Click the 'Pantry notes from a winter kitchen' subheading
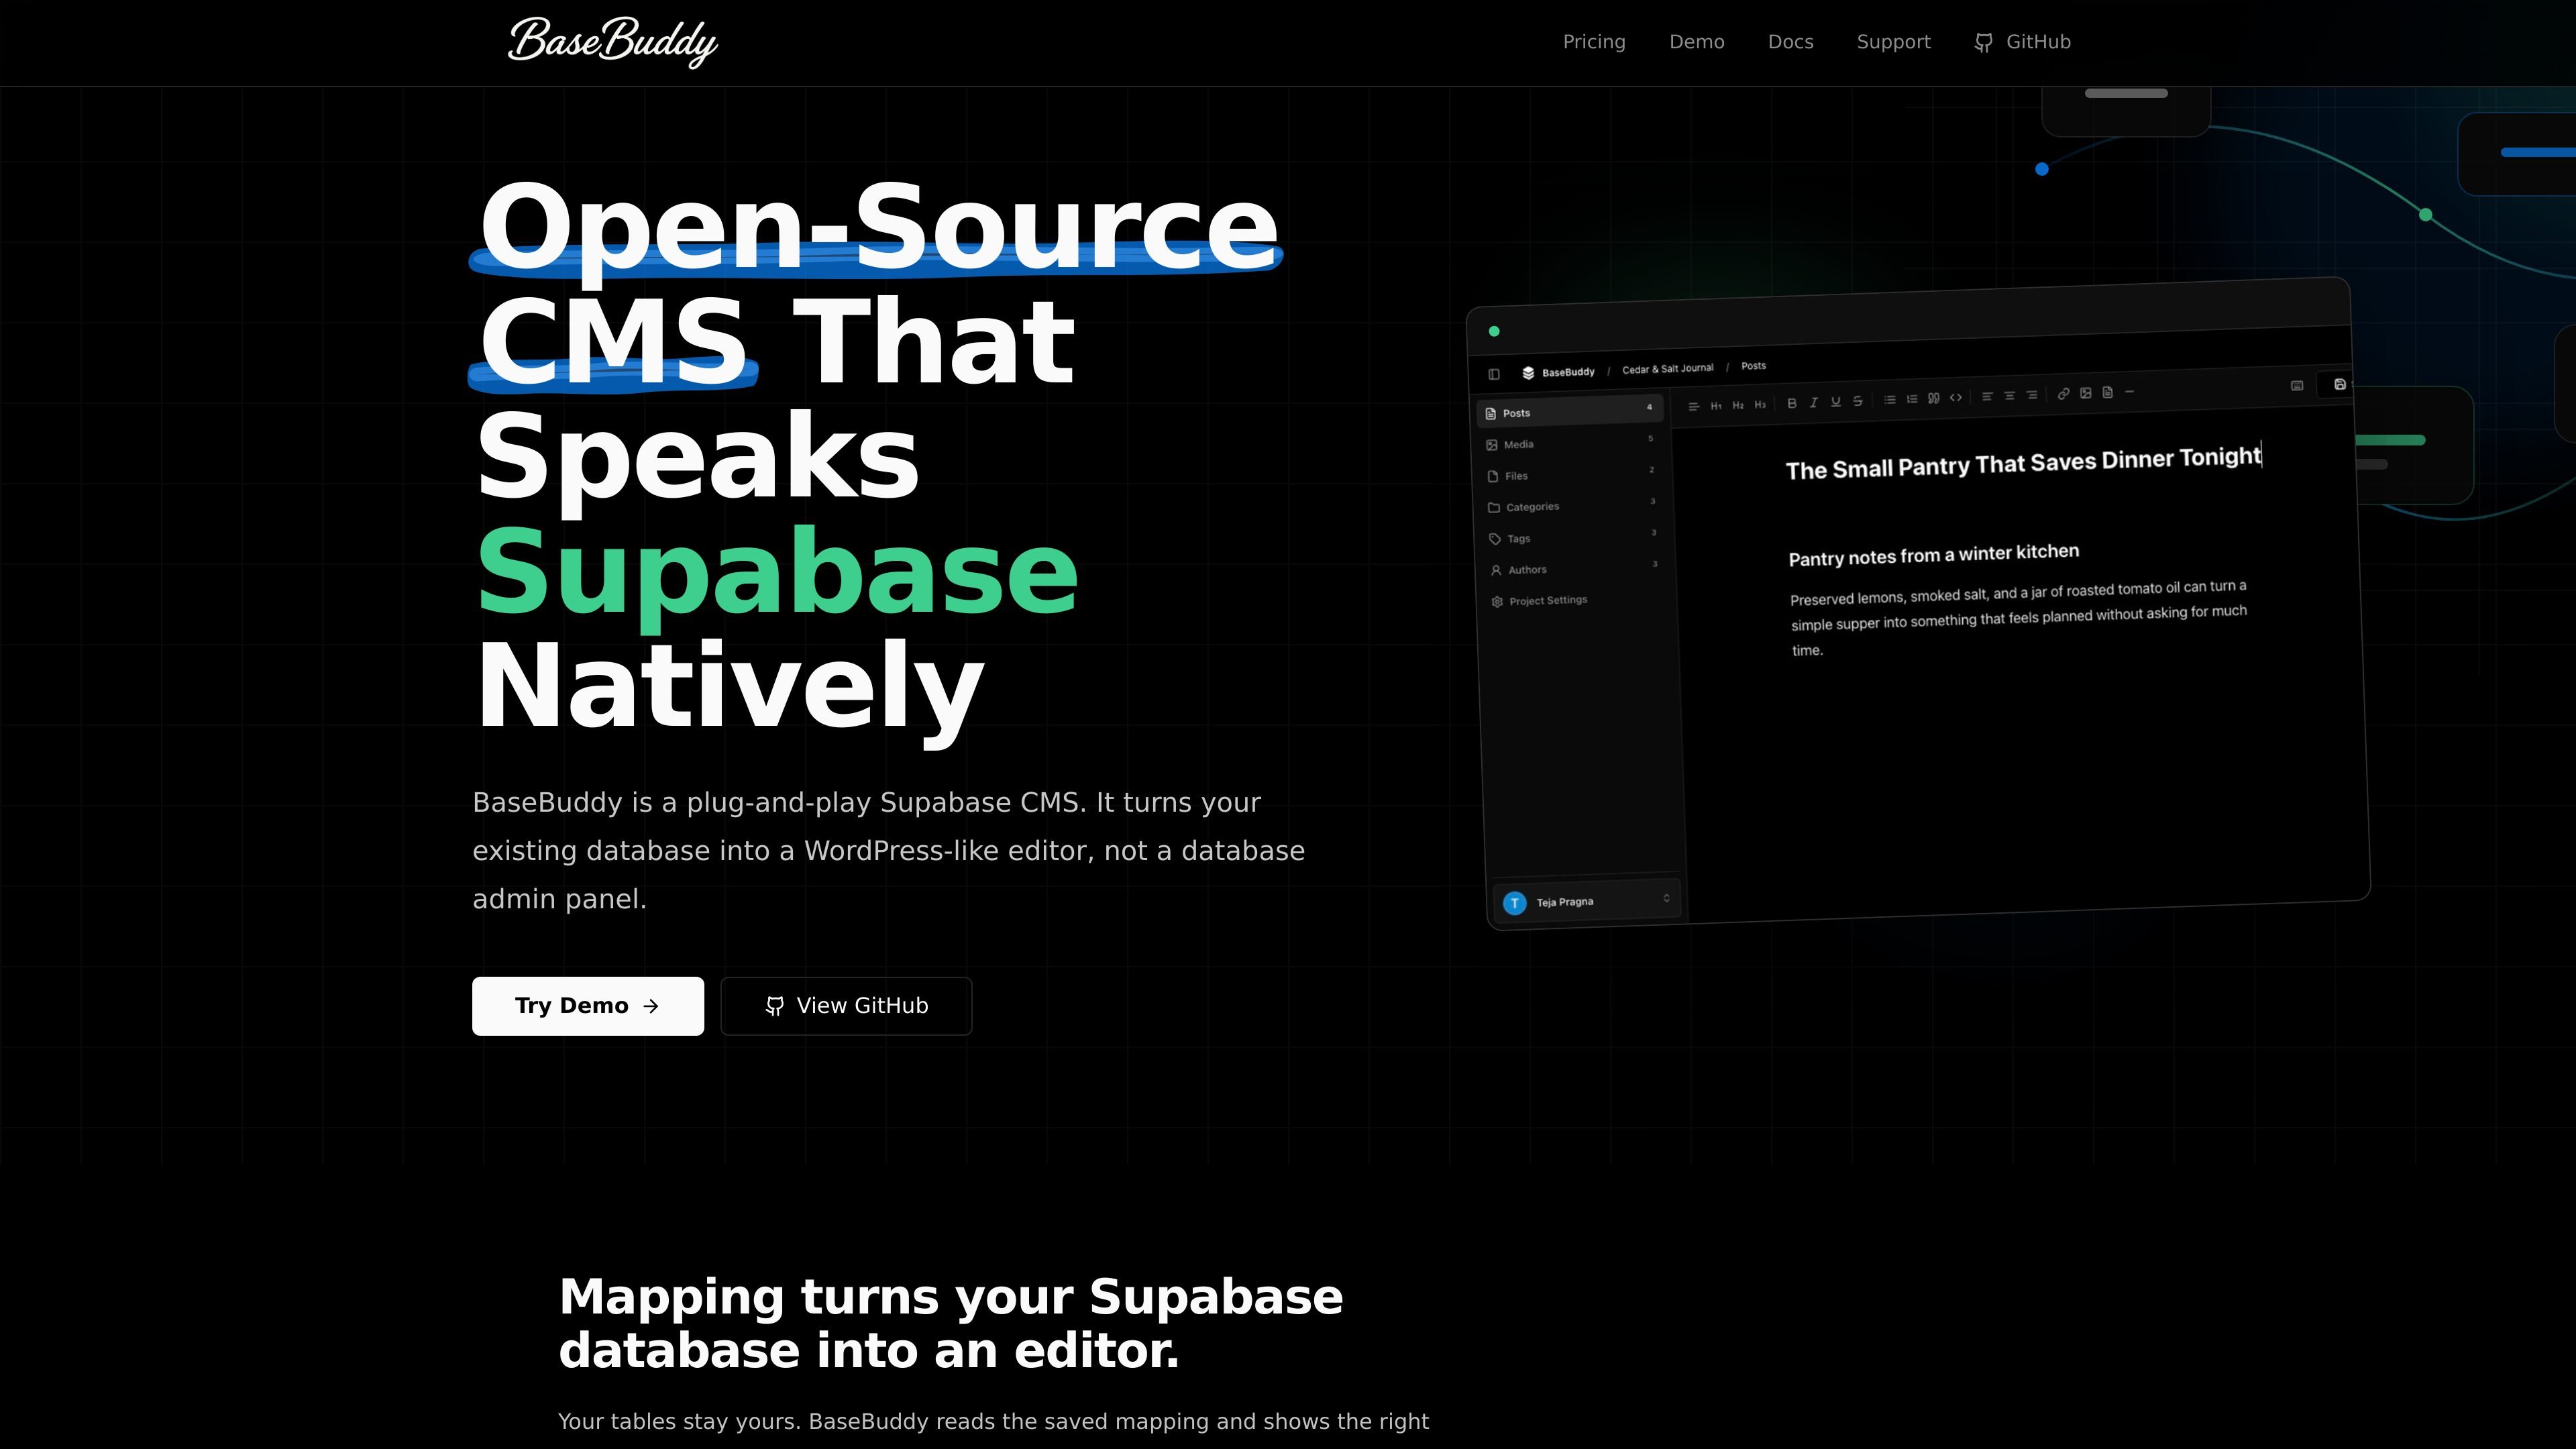The image size is (2576, 1449). tap(1934, 555)
